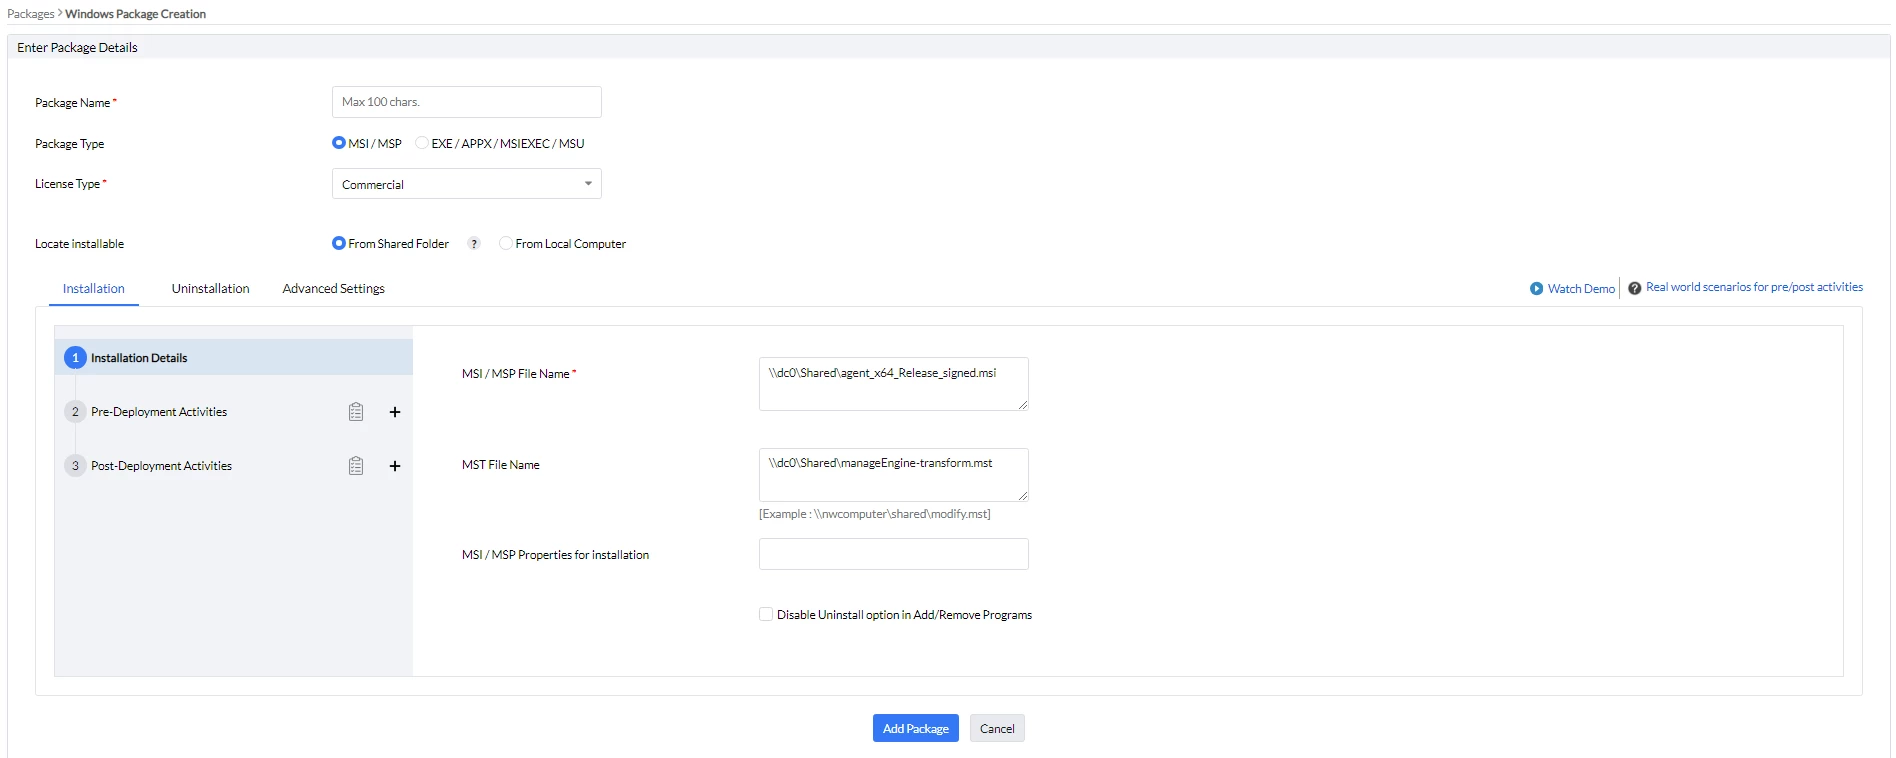This screenshot has width=1896, height=758.
Task: Focus MSI / MSP Properties for installation field
Action: (x=894, y=554)
